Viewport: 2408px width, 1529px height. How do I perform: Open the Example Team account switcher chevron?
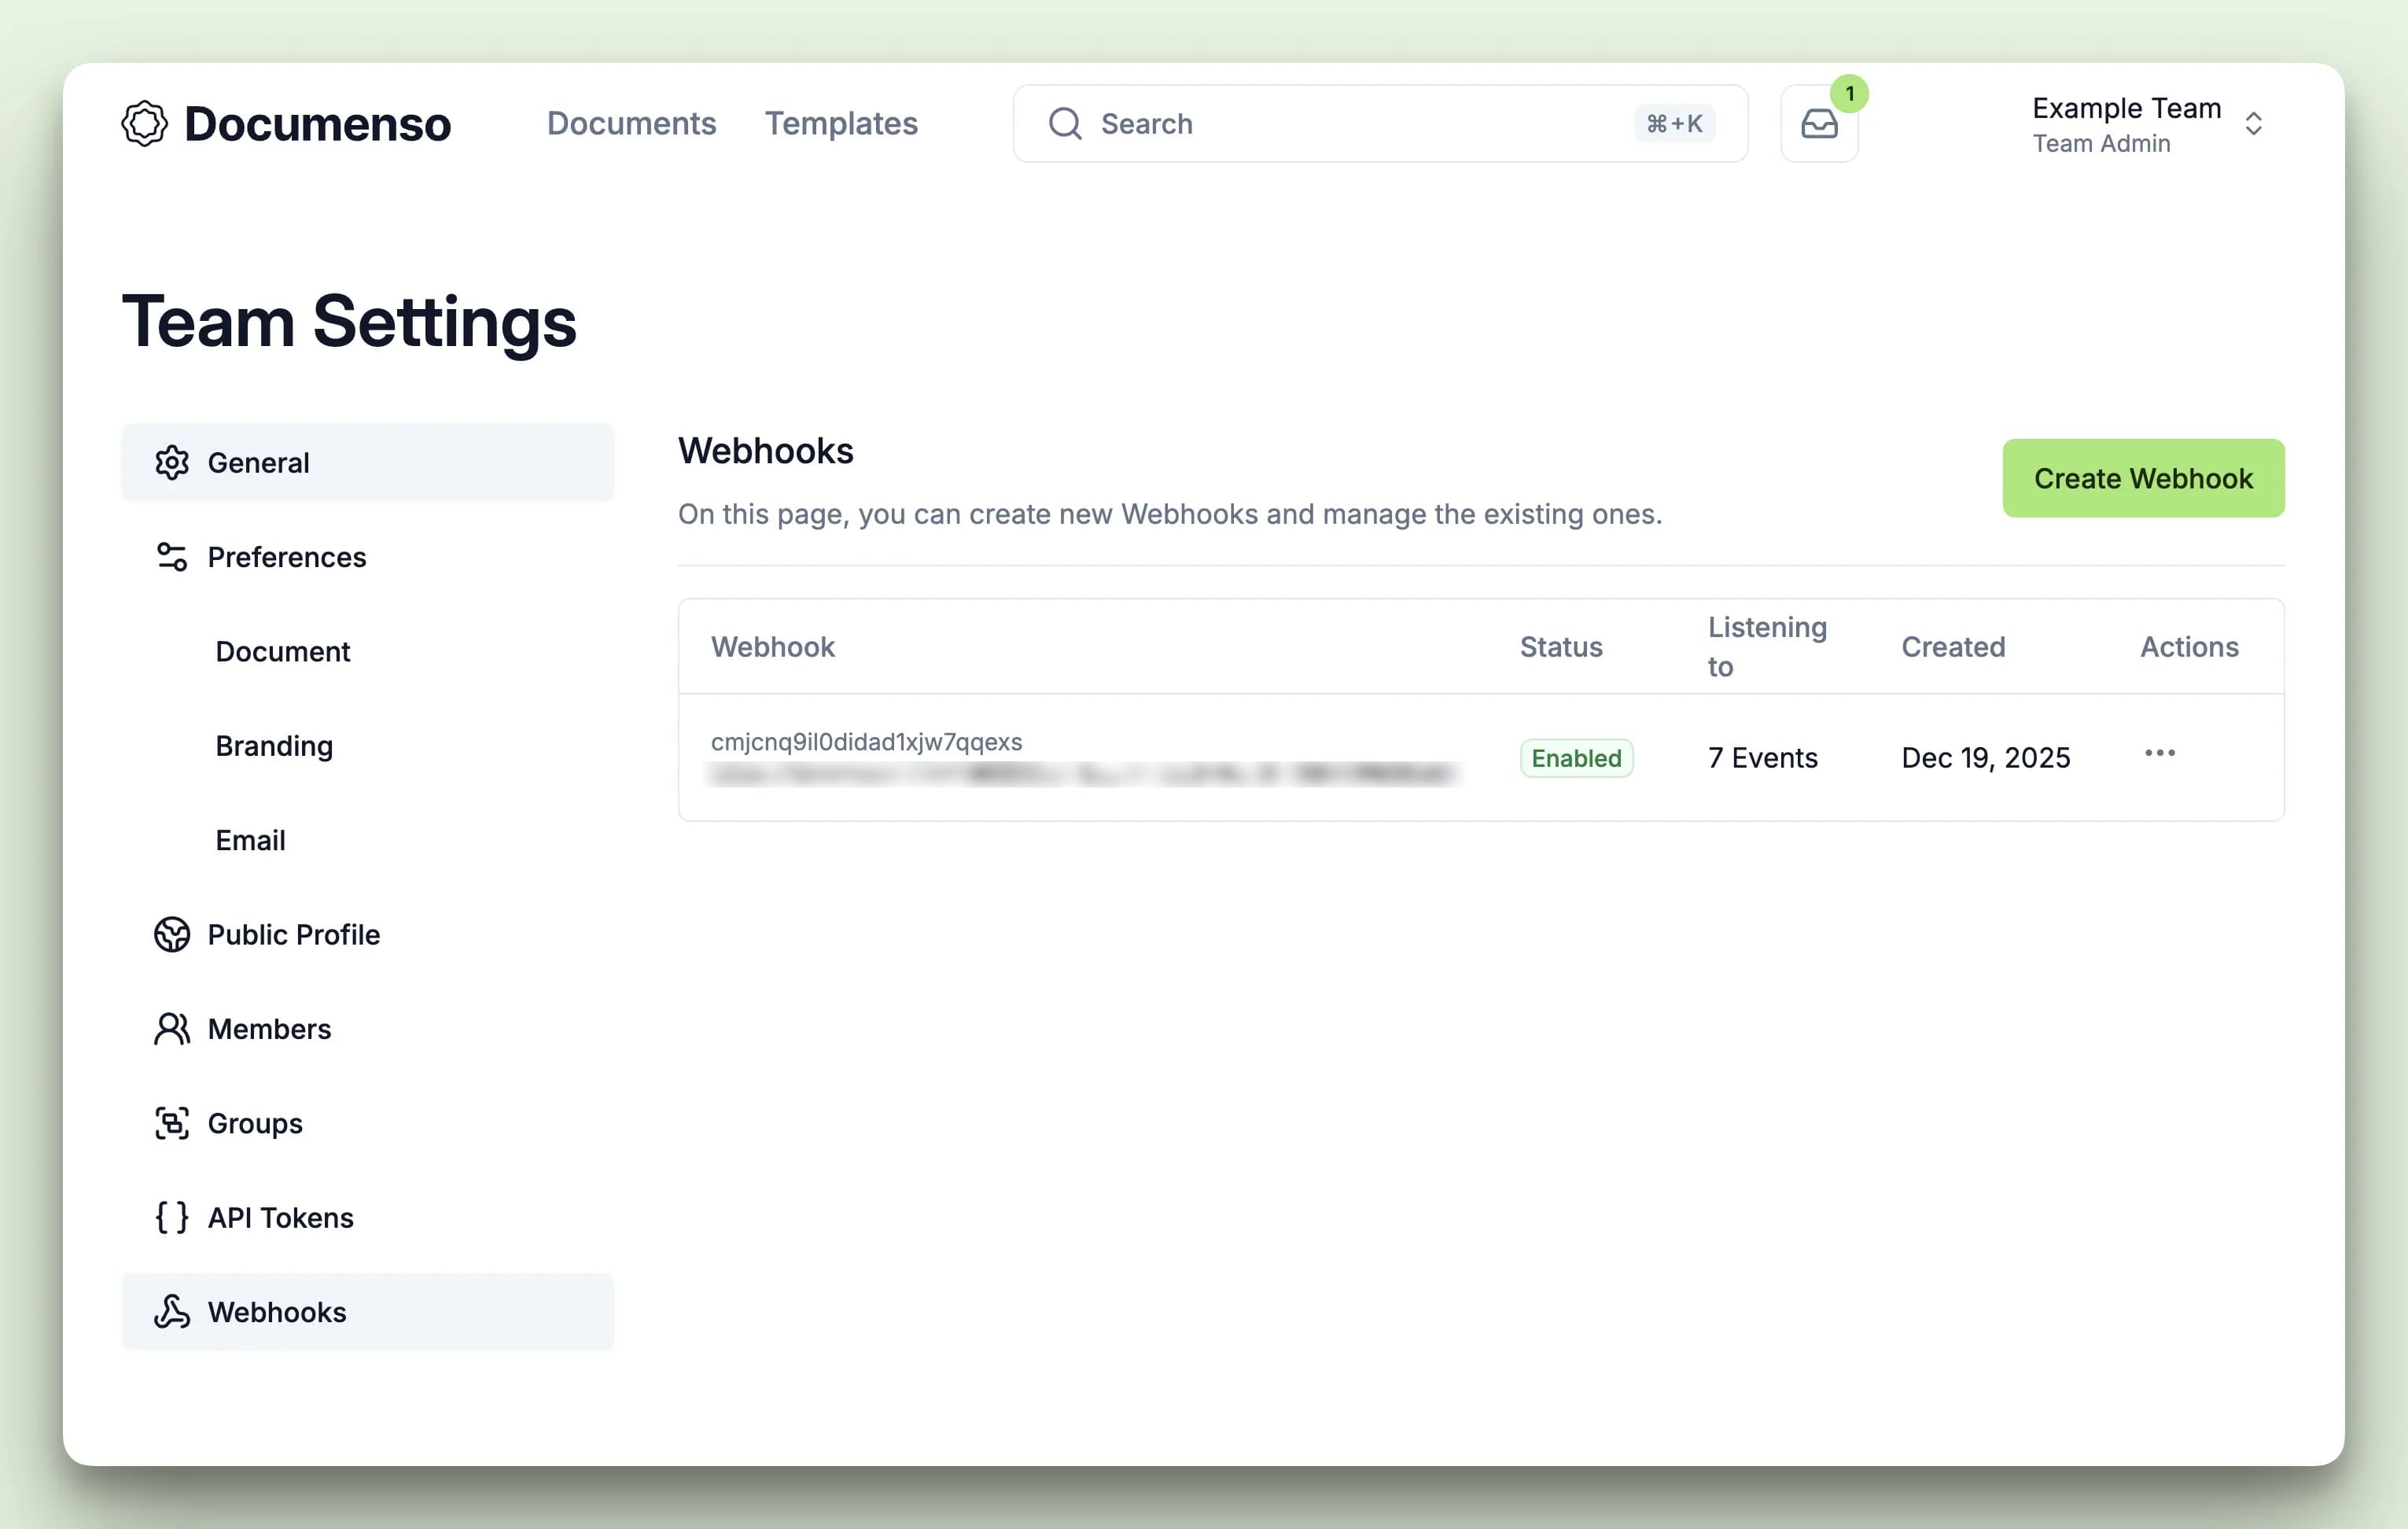(2254, 123)
